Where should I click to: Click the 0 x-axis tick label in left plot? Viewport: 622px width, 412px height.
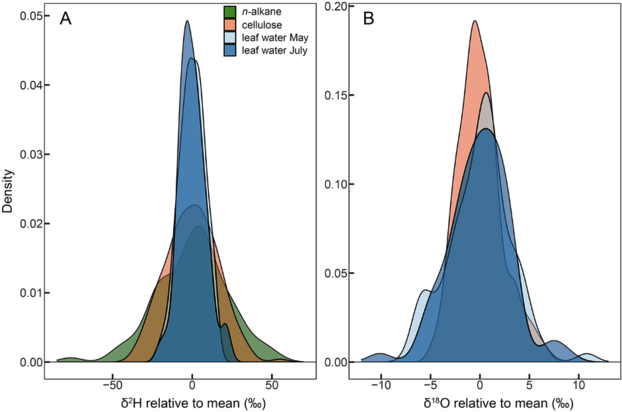[191, 384]
